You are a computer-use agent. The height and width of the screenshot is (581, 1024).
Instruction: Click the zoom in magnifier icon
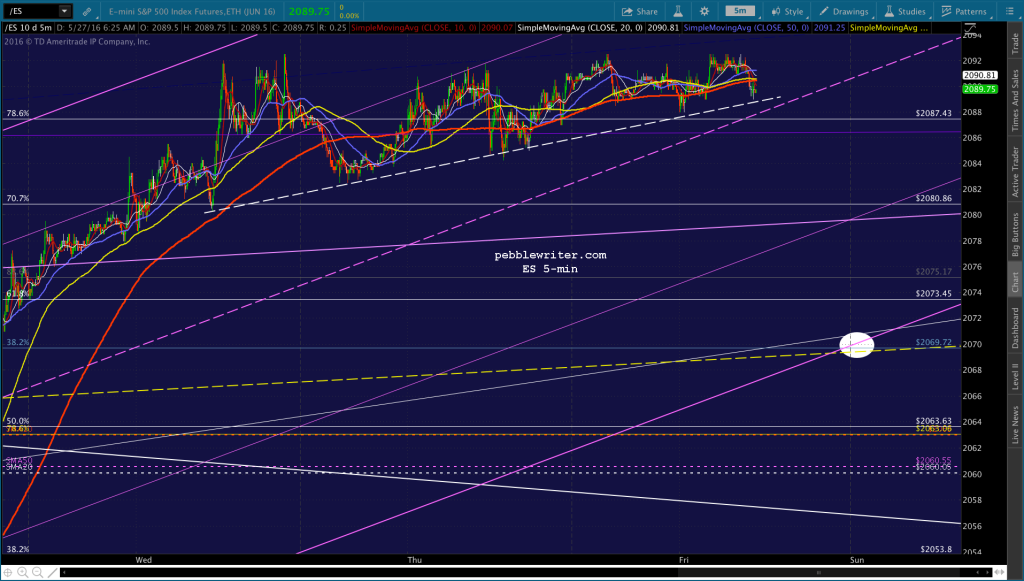tap(23, 573)
